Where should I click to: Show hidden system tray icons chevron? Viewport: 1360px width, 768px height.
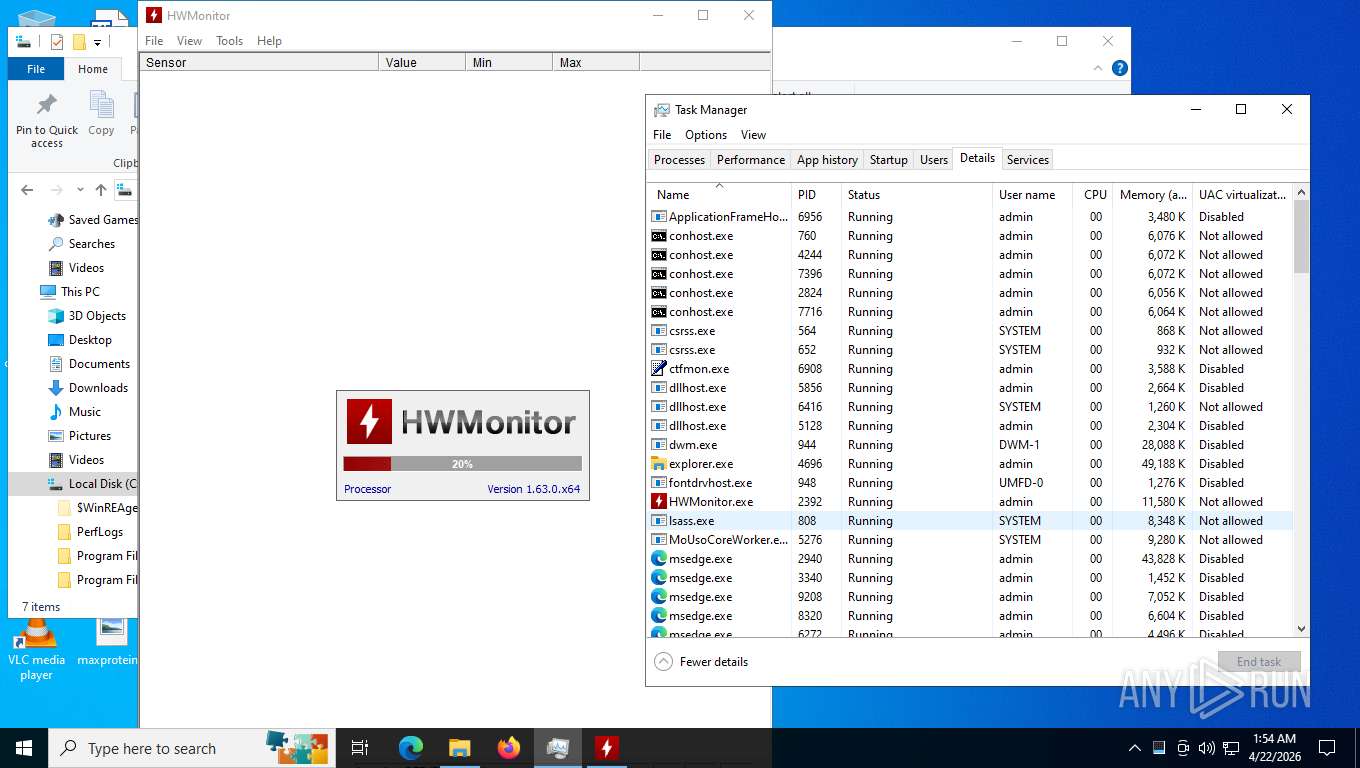(x=1135, y=748)
